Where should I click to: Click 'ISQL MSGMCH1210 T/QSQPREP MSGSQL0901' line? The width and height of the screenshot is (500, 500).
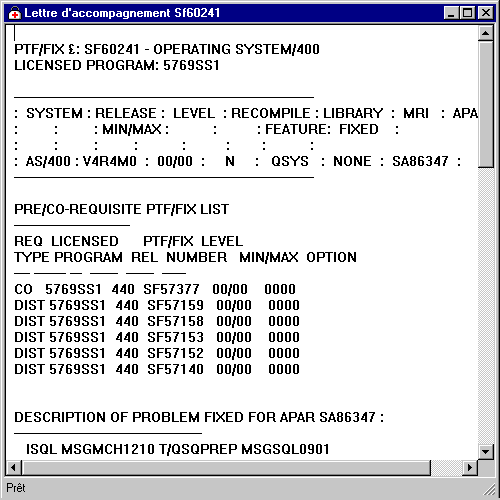[x=178, y=449]
